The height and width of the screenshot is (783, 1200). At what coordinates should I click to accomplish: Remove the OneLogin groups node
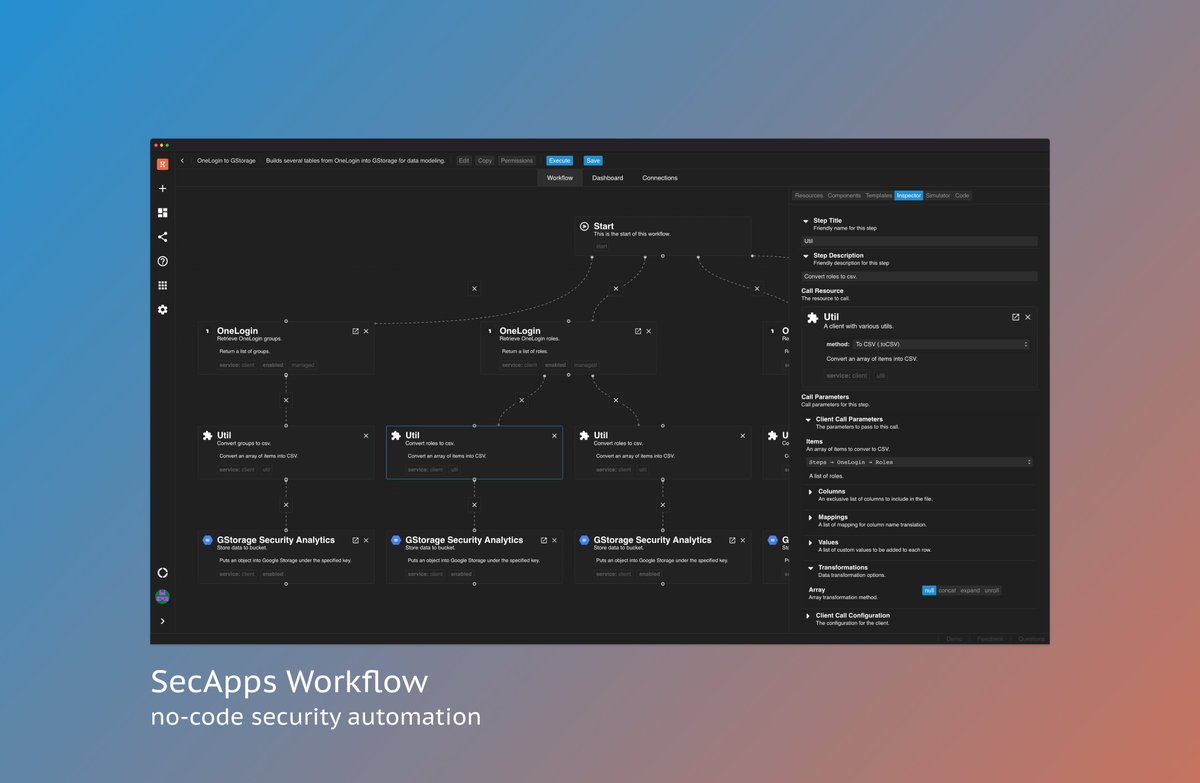click(x=366, y=331)
